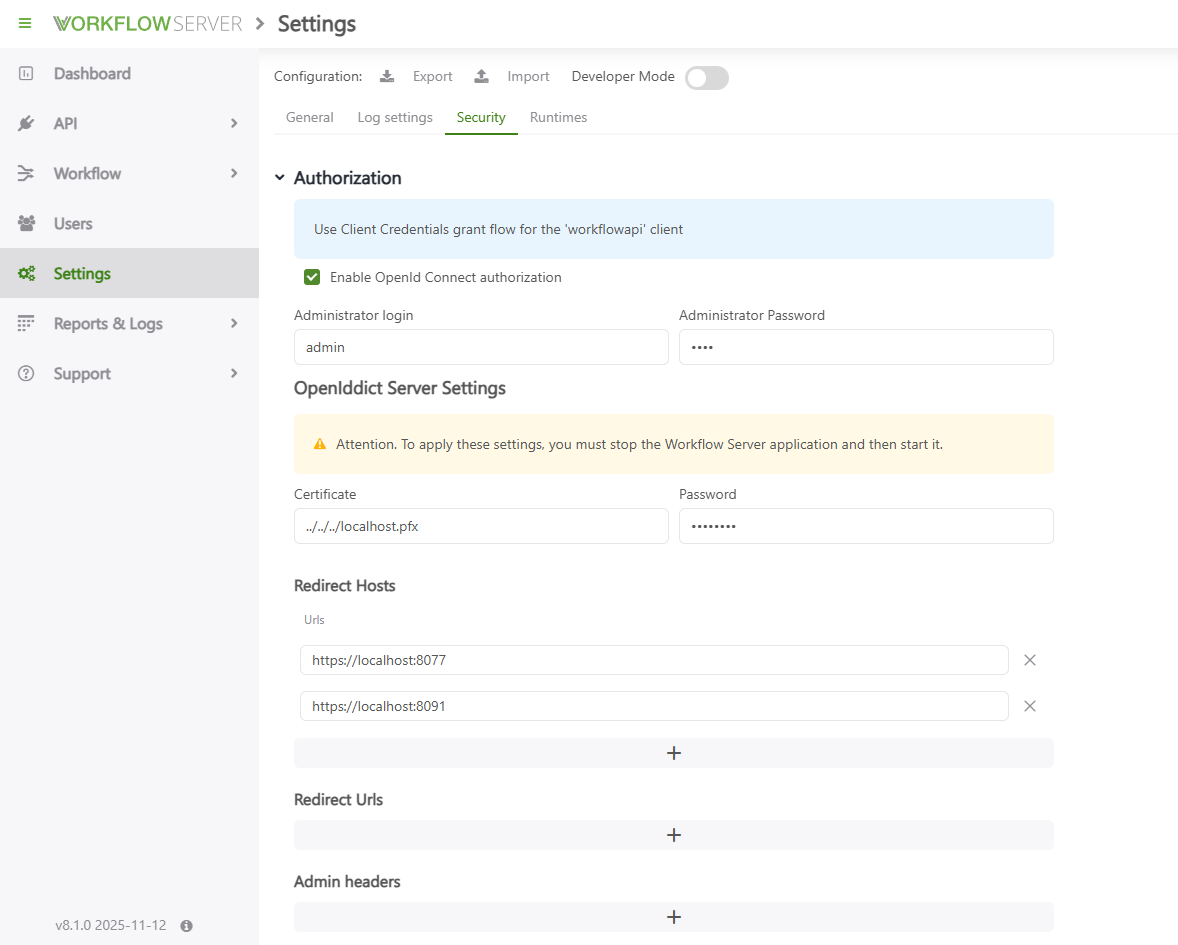Image resolution: width=1178 pixels, height=945 pixels.
Task: Click the Export download icon
Action: point(387,77)
